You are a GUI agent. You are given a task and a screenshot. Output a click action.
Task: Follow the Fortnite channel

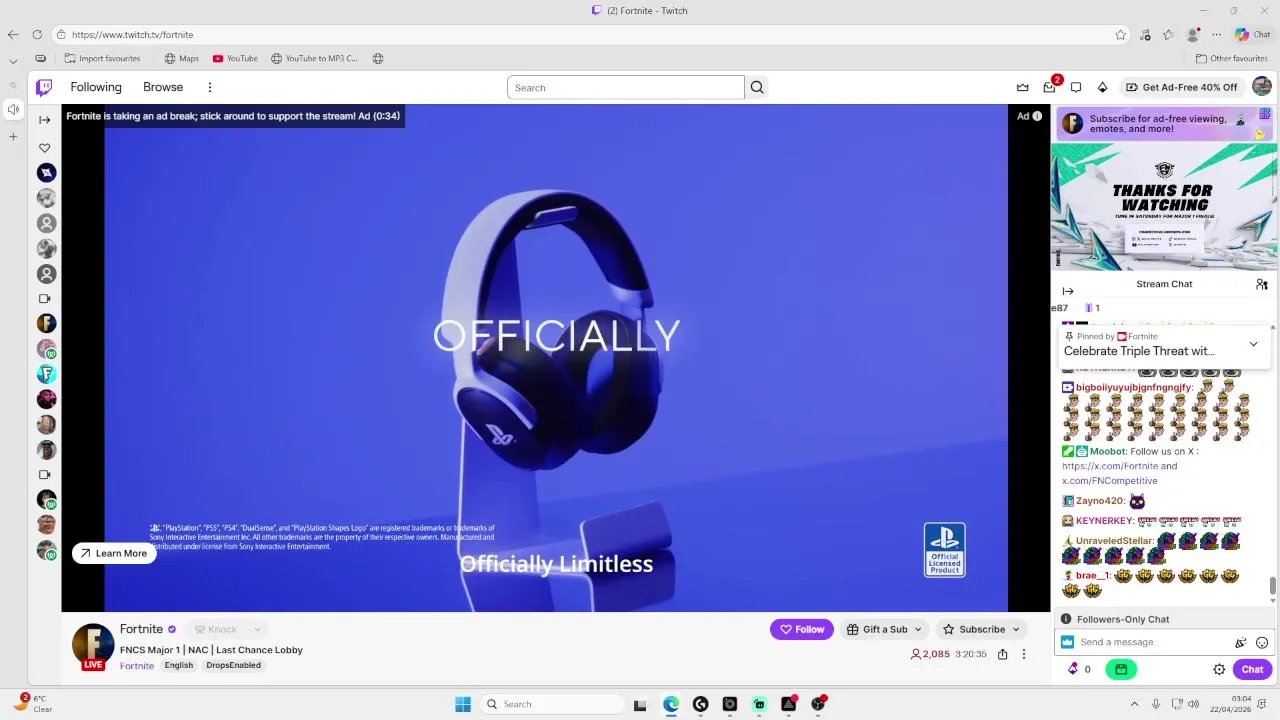(802, 630)
